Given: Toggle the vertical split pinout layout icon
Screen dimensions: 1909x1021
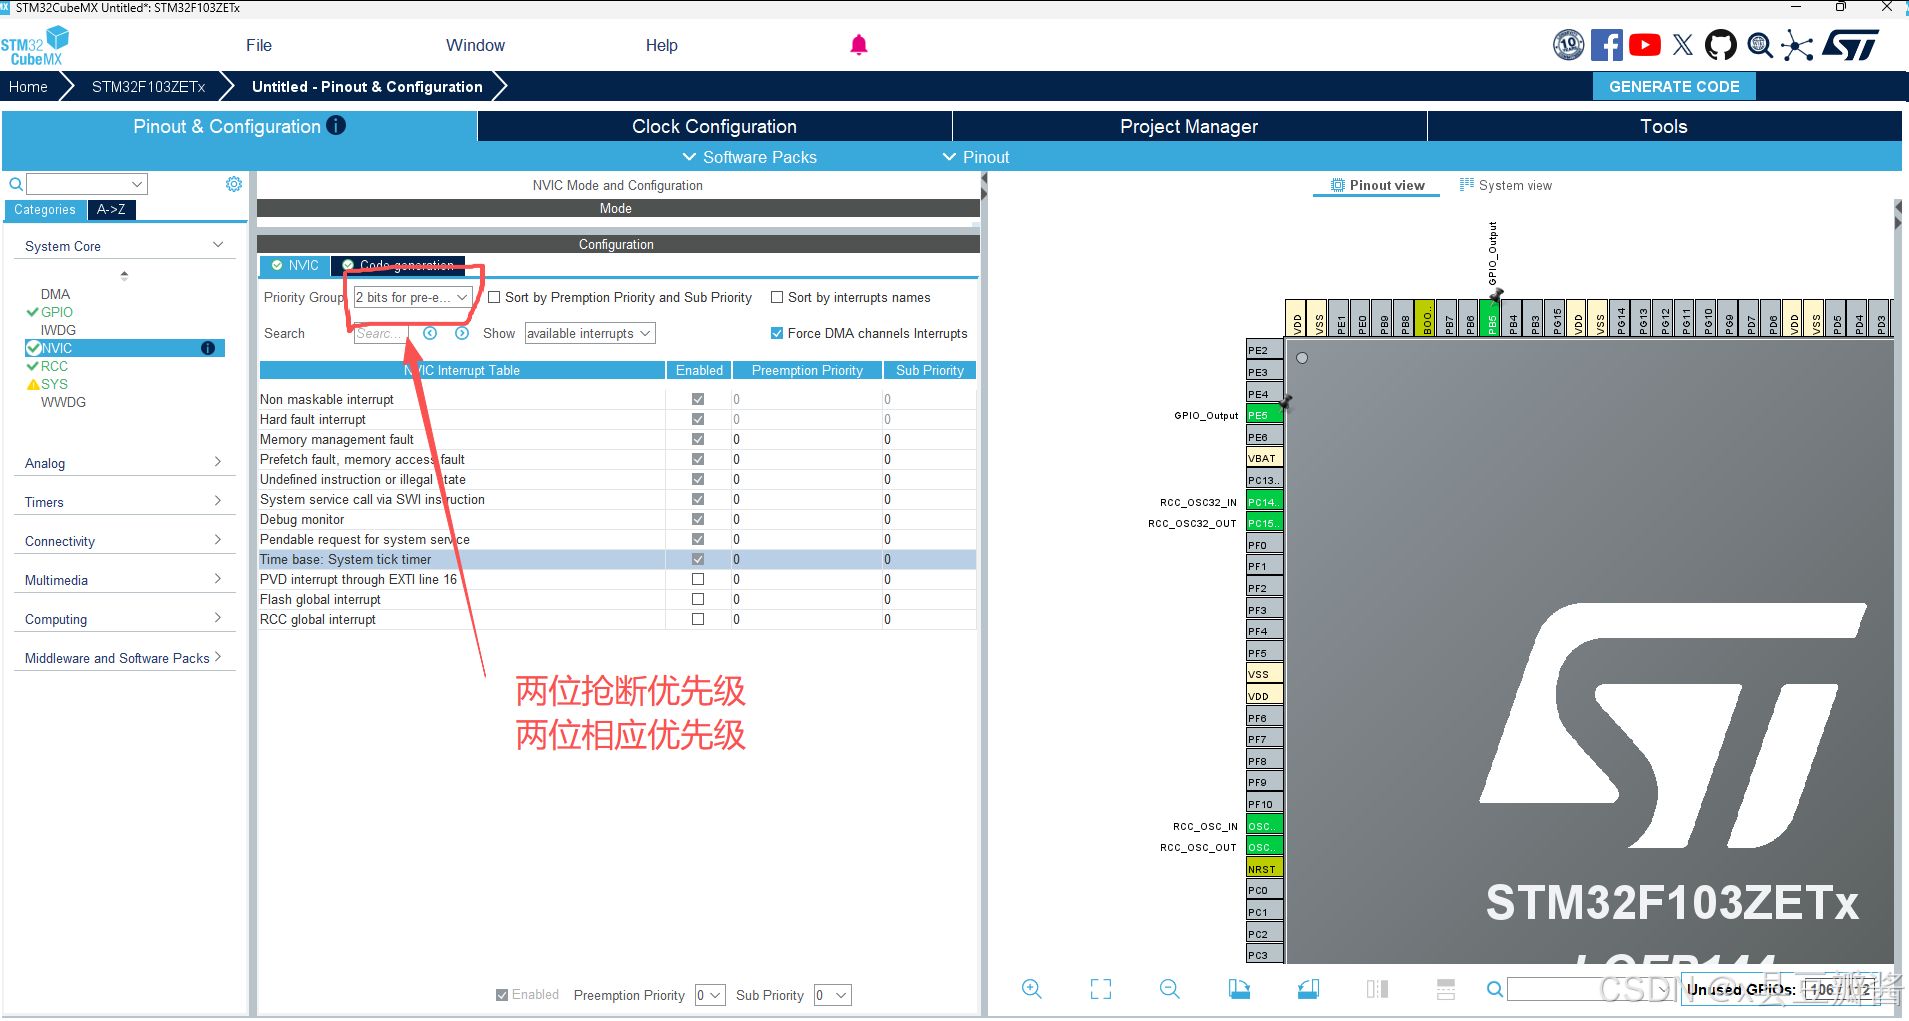Looking at the screenshot, I should pos(1377,989).
